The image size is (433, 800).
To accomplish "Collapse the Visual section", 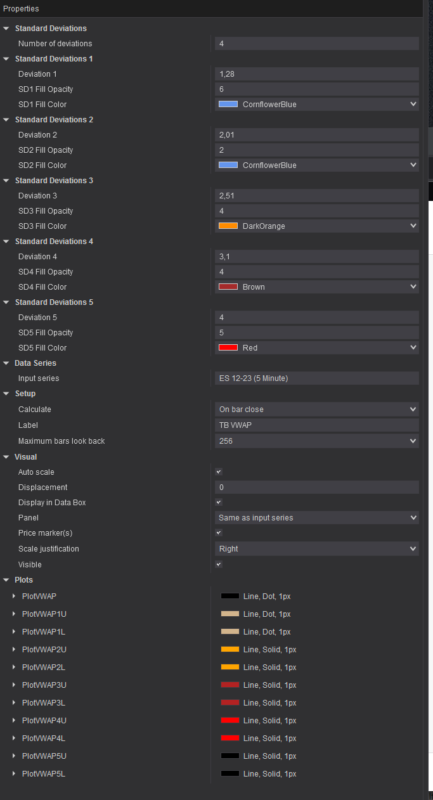I will [6, 457].
